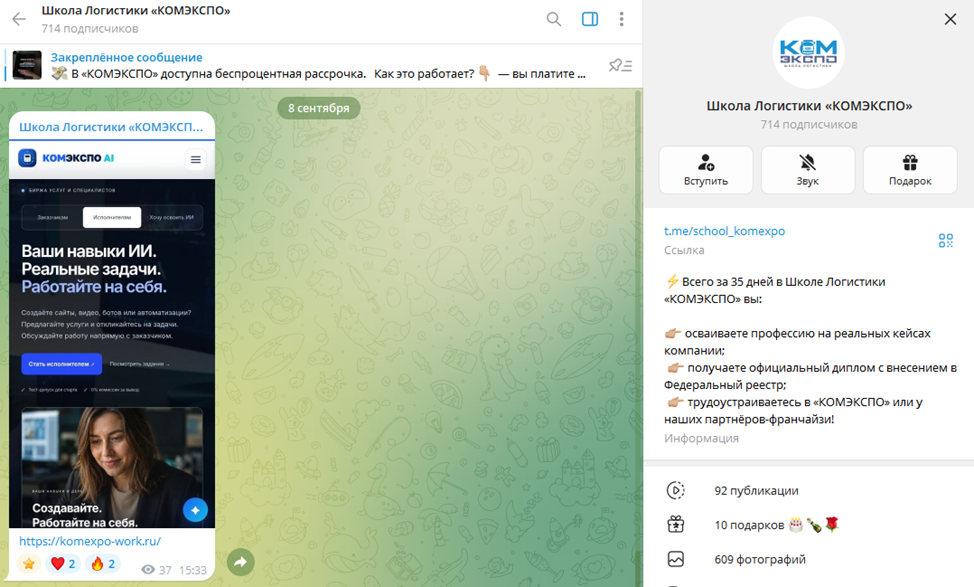Toggle the 'Звук' notification mute button
The image size is (974, 587).
point(808,170)
